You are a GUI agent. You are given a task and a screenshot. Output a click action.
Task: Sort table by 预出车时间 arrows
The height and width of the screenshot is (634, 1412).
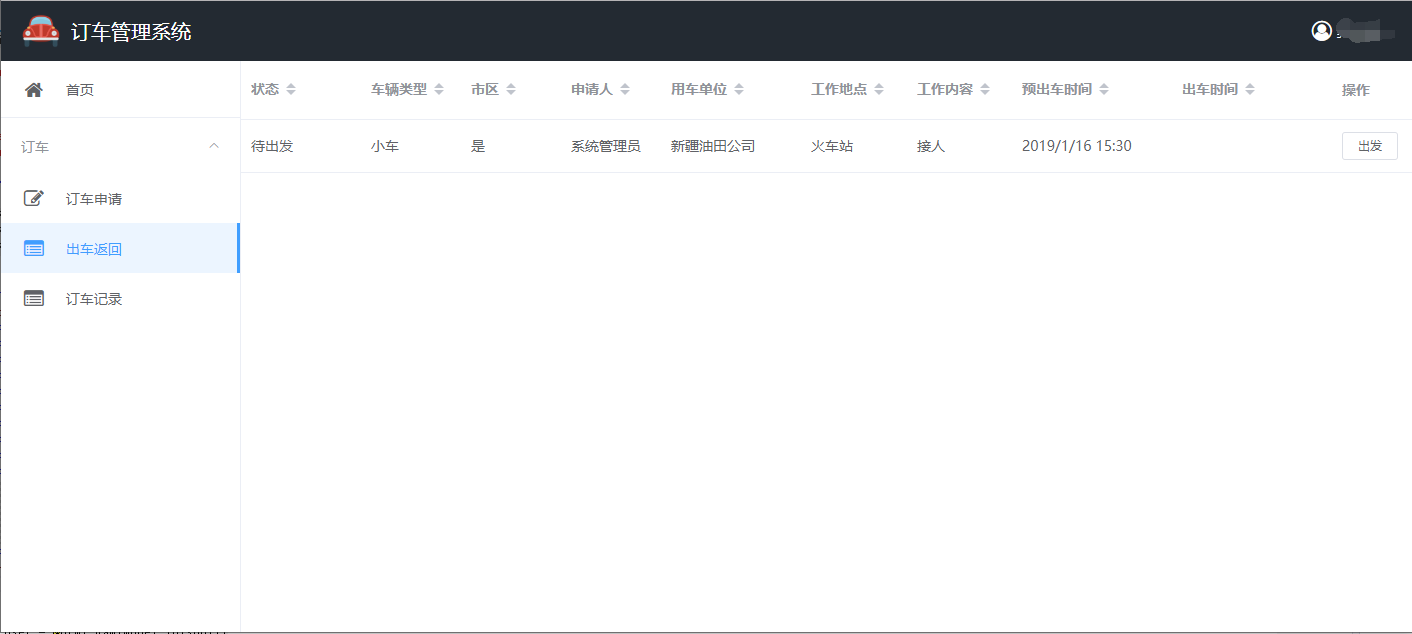click(1104, 90)
